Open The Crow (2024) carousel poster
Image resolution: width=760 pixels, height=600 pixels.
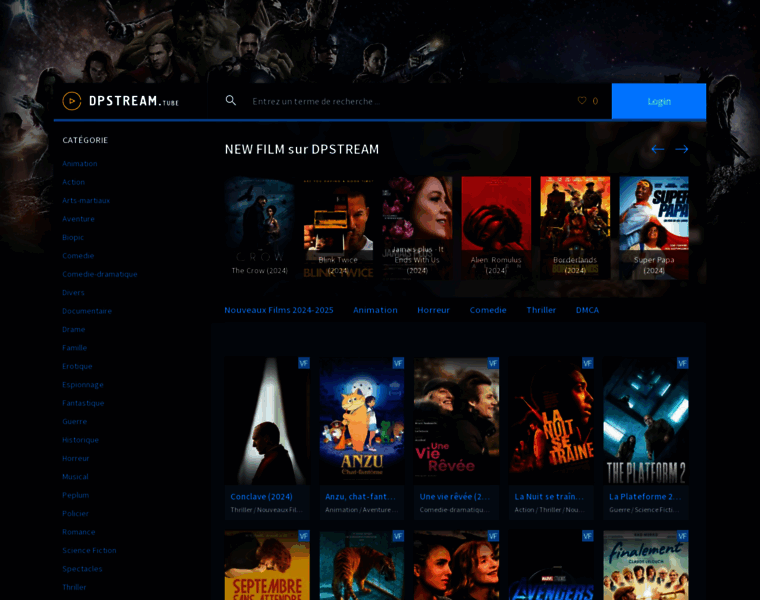pyautogui.click(x=259, y=228)
